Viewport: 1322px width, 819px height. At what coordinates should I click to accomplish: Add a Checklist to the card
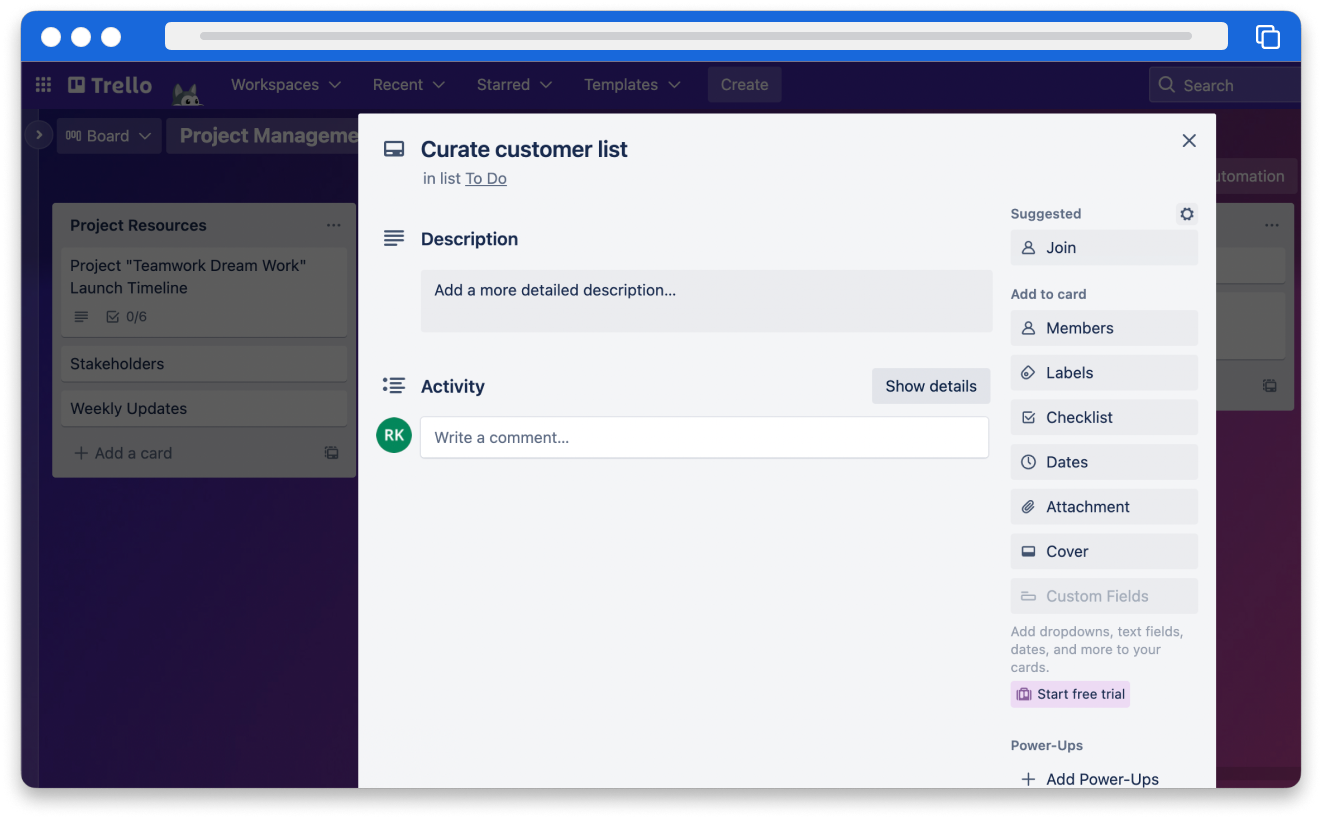(x=1104, y=417)
